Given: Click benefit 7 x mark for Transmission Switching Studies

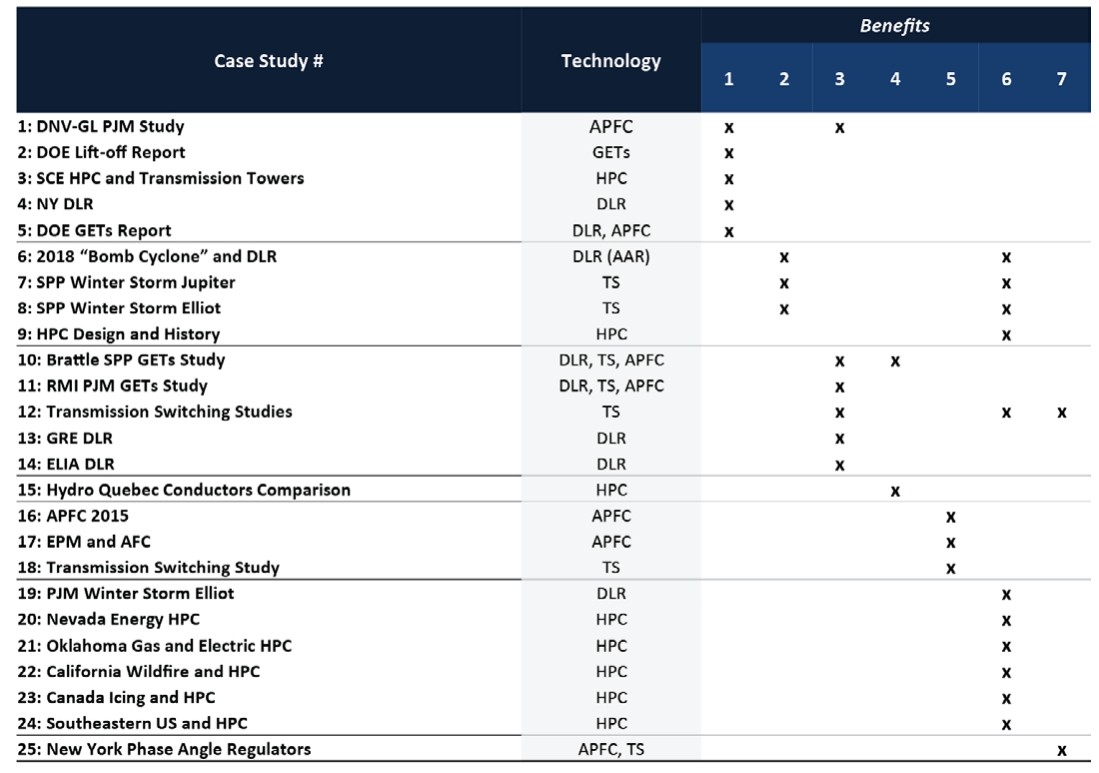Looking at the screenshot, I should [1061, 413].
